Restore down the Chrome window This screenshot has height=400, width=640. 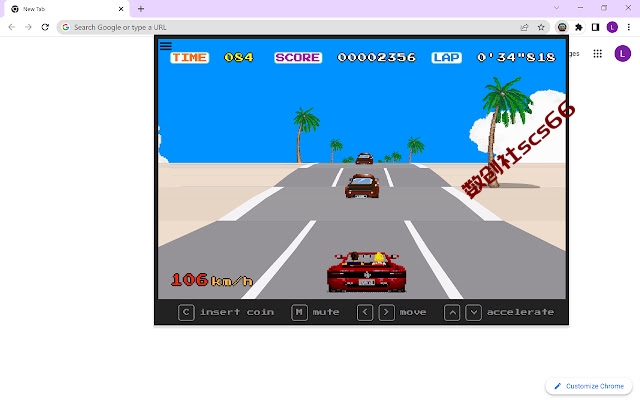[604, 8]
